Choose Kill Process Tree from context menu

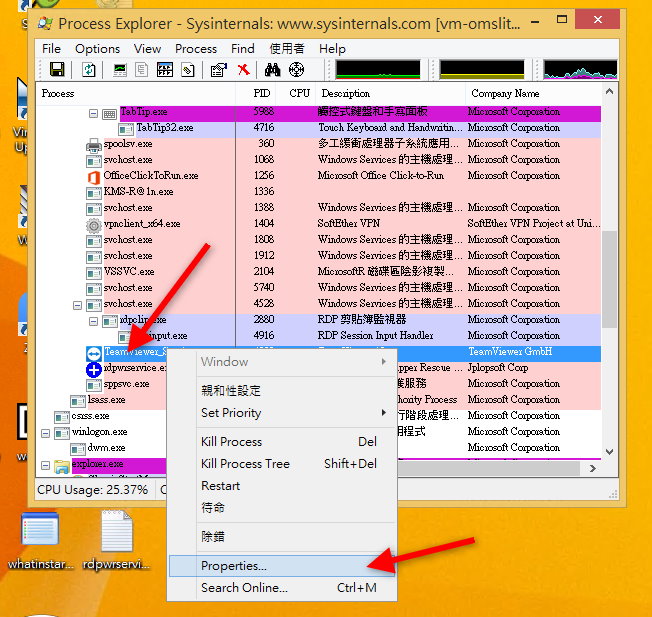(x=245, y=463)
